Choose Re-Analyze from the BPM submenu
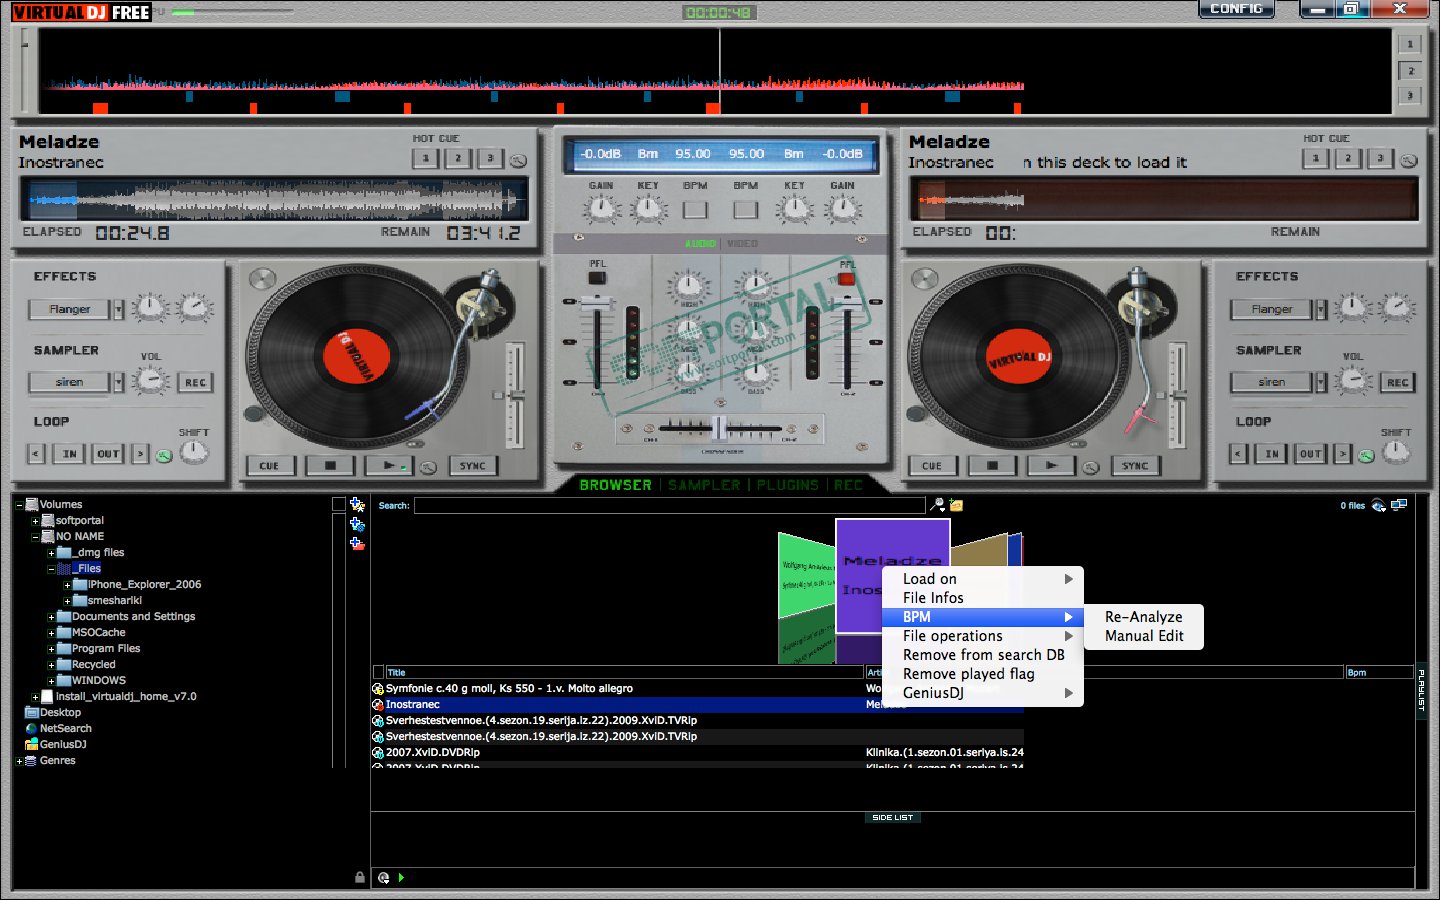Viewport: 1440px width, 900px height. coord(1143,617)
